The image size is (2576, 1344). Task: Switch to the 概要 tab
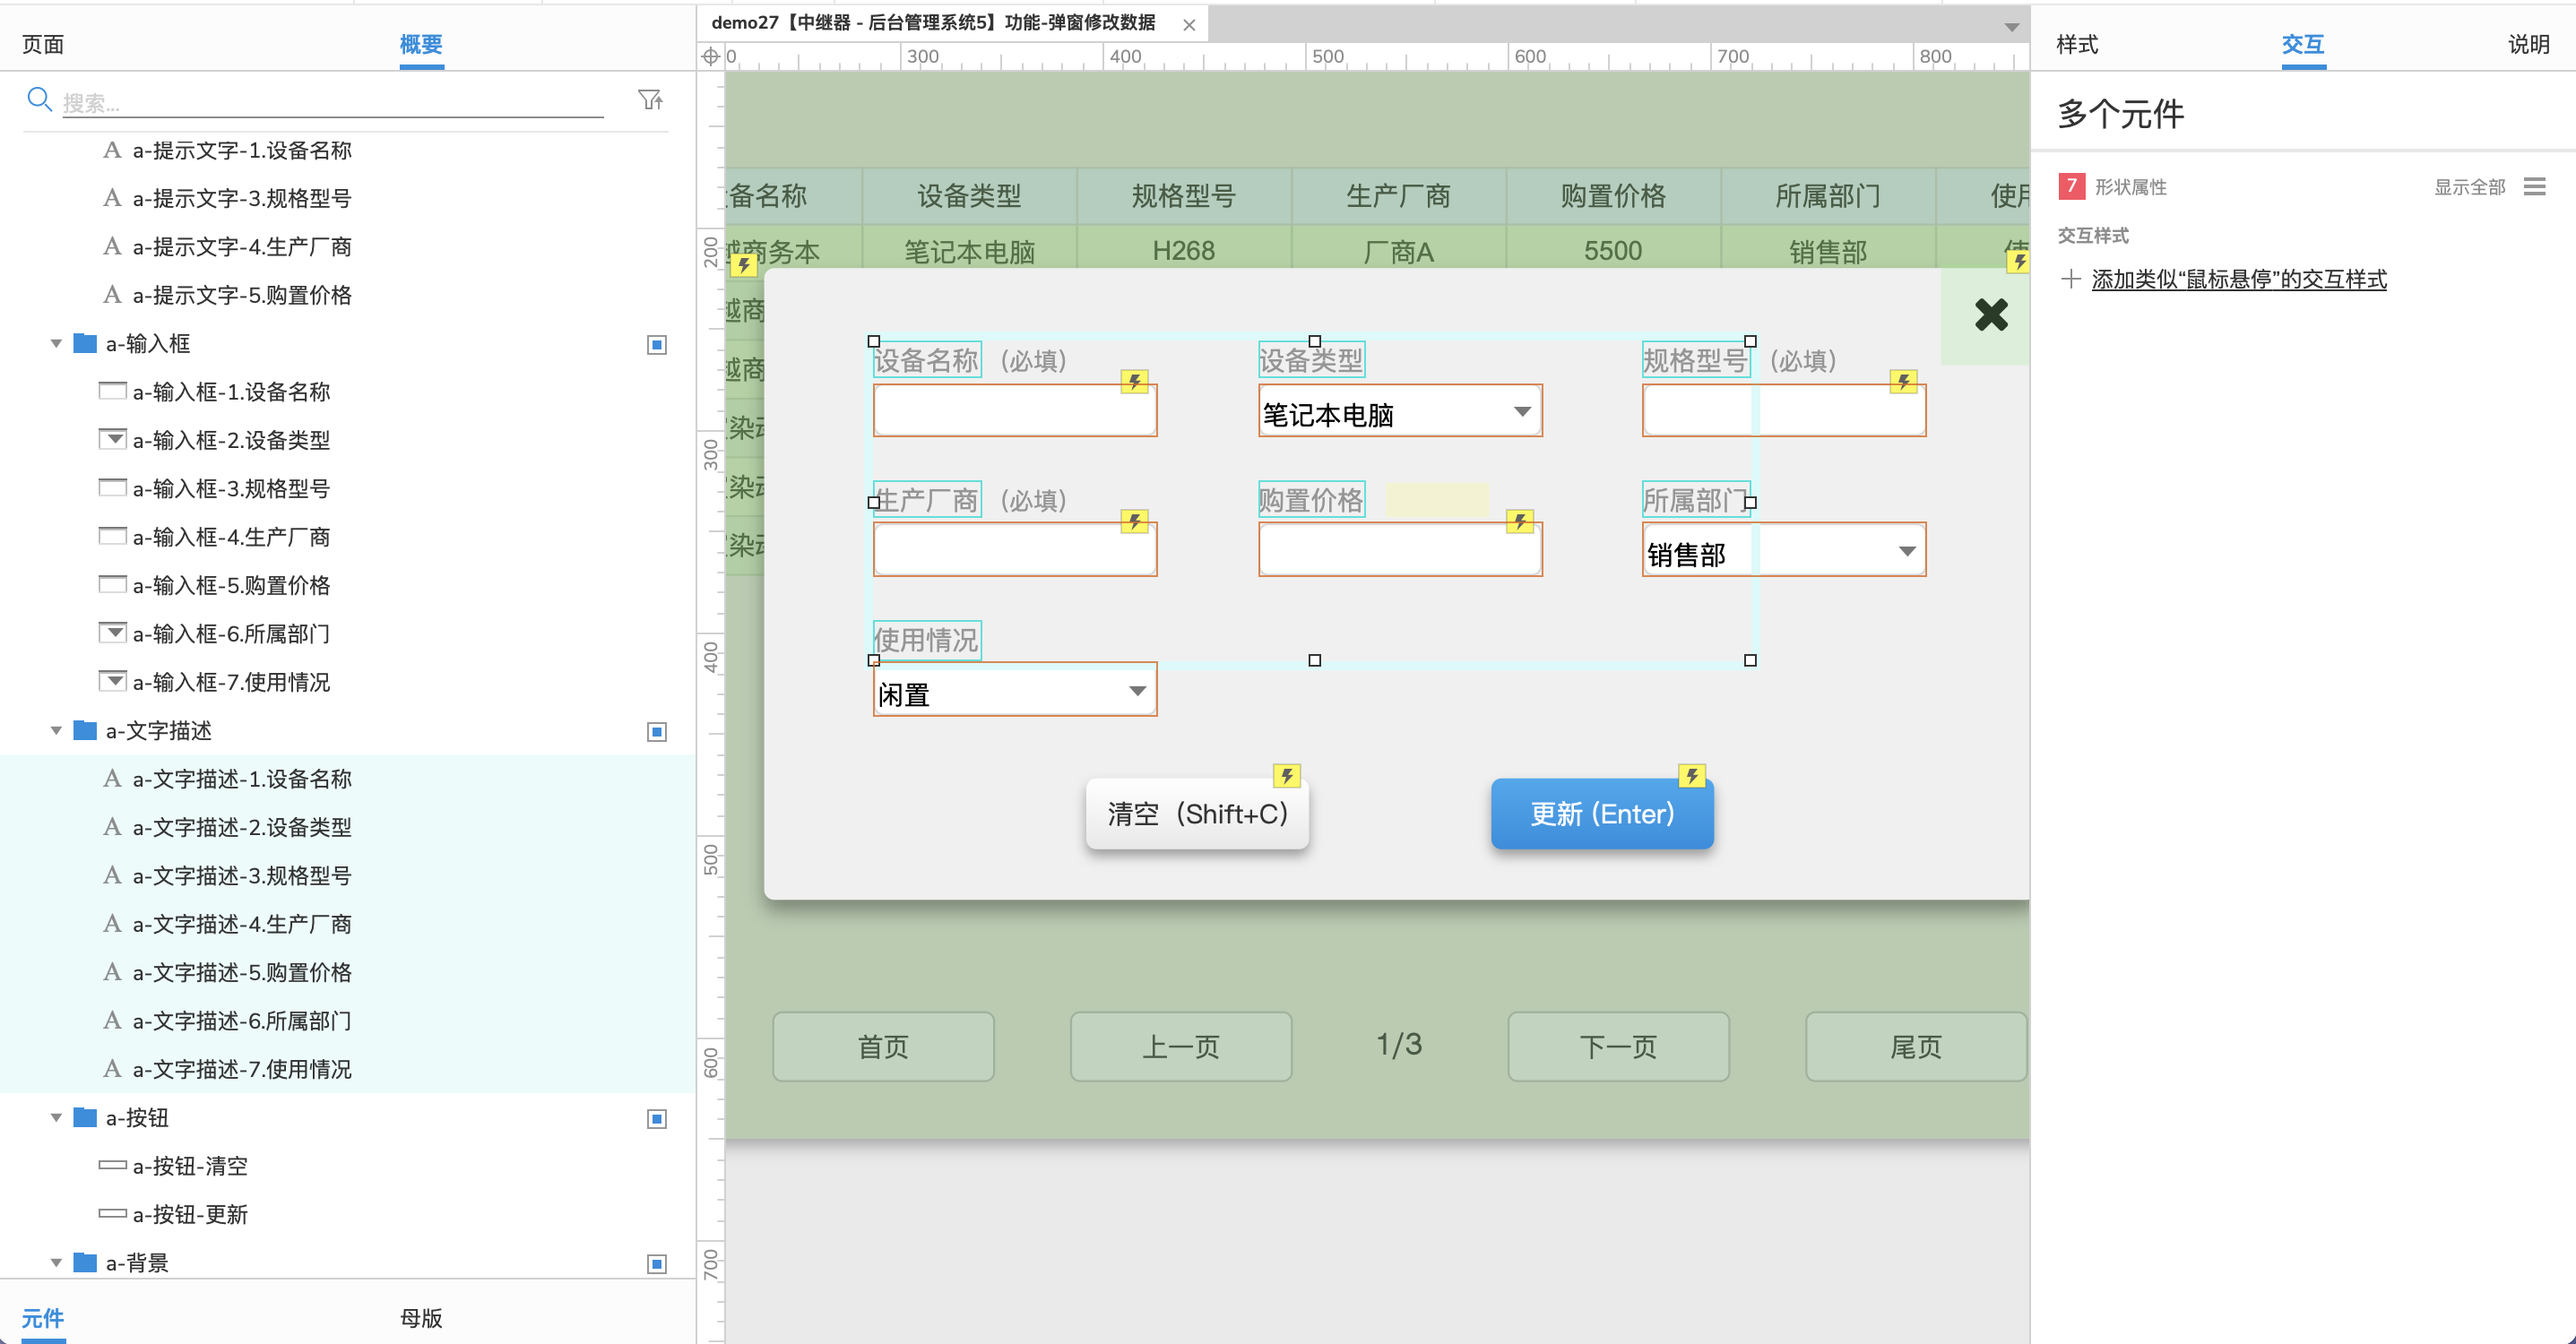[x=421, y=44]
